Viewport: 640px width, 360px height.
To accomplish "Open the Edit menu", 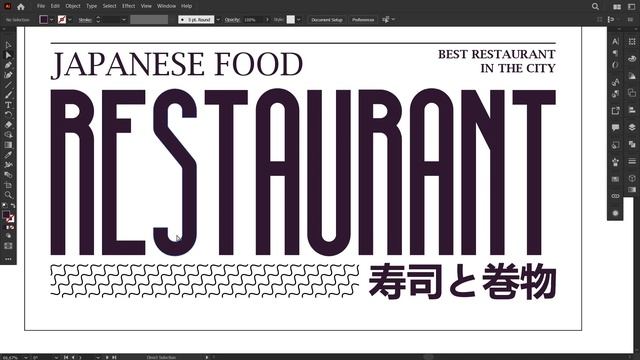I will 55,6.
